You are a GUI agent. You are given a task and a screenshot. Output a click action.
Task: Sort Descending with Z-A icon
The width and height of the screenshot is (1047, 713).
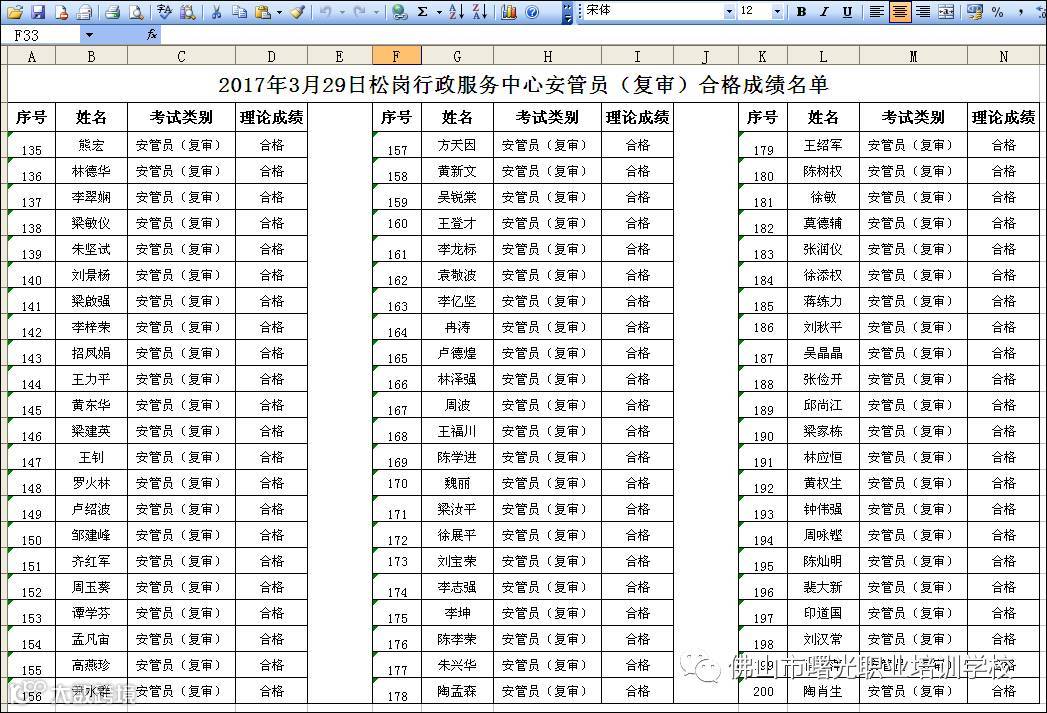coord(480,11)
